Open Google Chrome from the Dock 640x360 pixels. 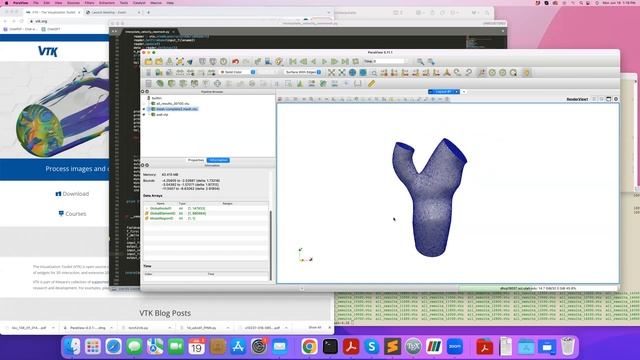[309, 347]
